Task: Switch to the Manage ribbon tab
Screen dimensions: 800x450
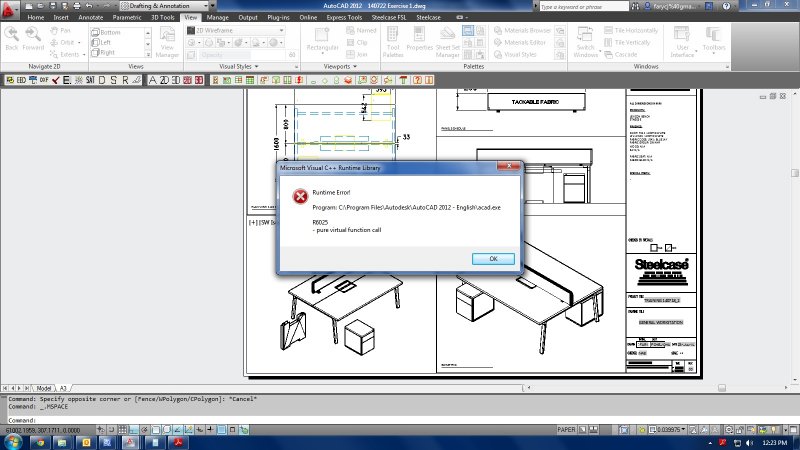Action: [x=217, y=17]
